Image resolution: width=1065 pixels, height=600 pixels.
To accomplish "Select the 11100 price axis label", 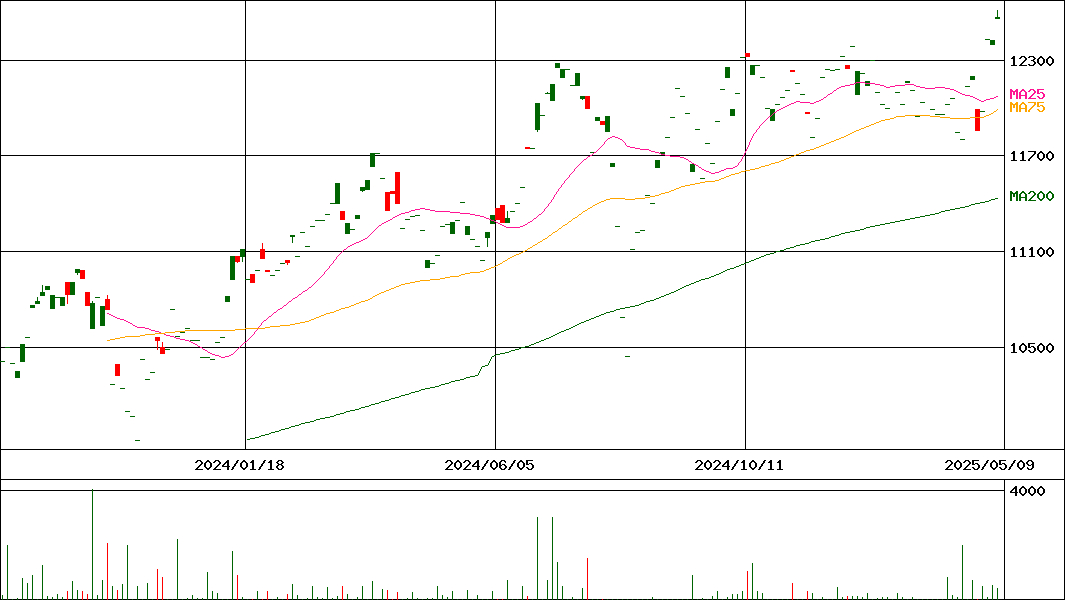I will coord(1032,252).
